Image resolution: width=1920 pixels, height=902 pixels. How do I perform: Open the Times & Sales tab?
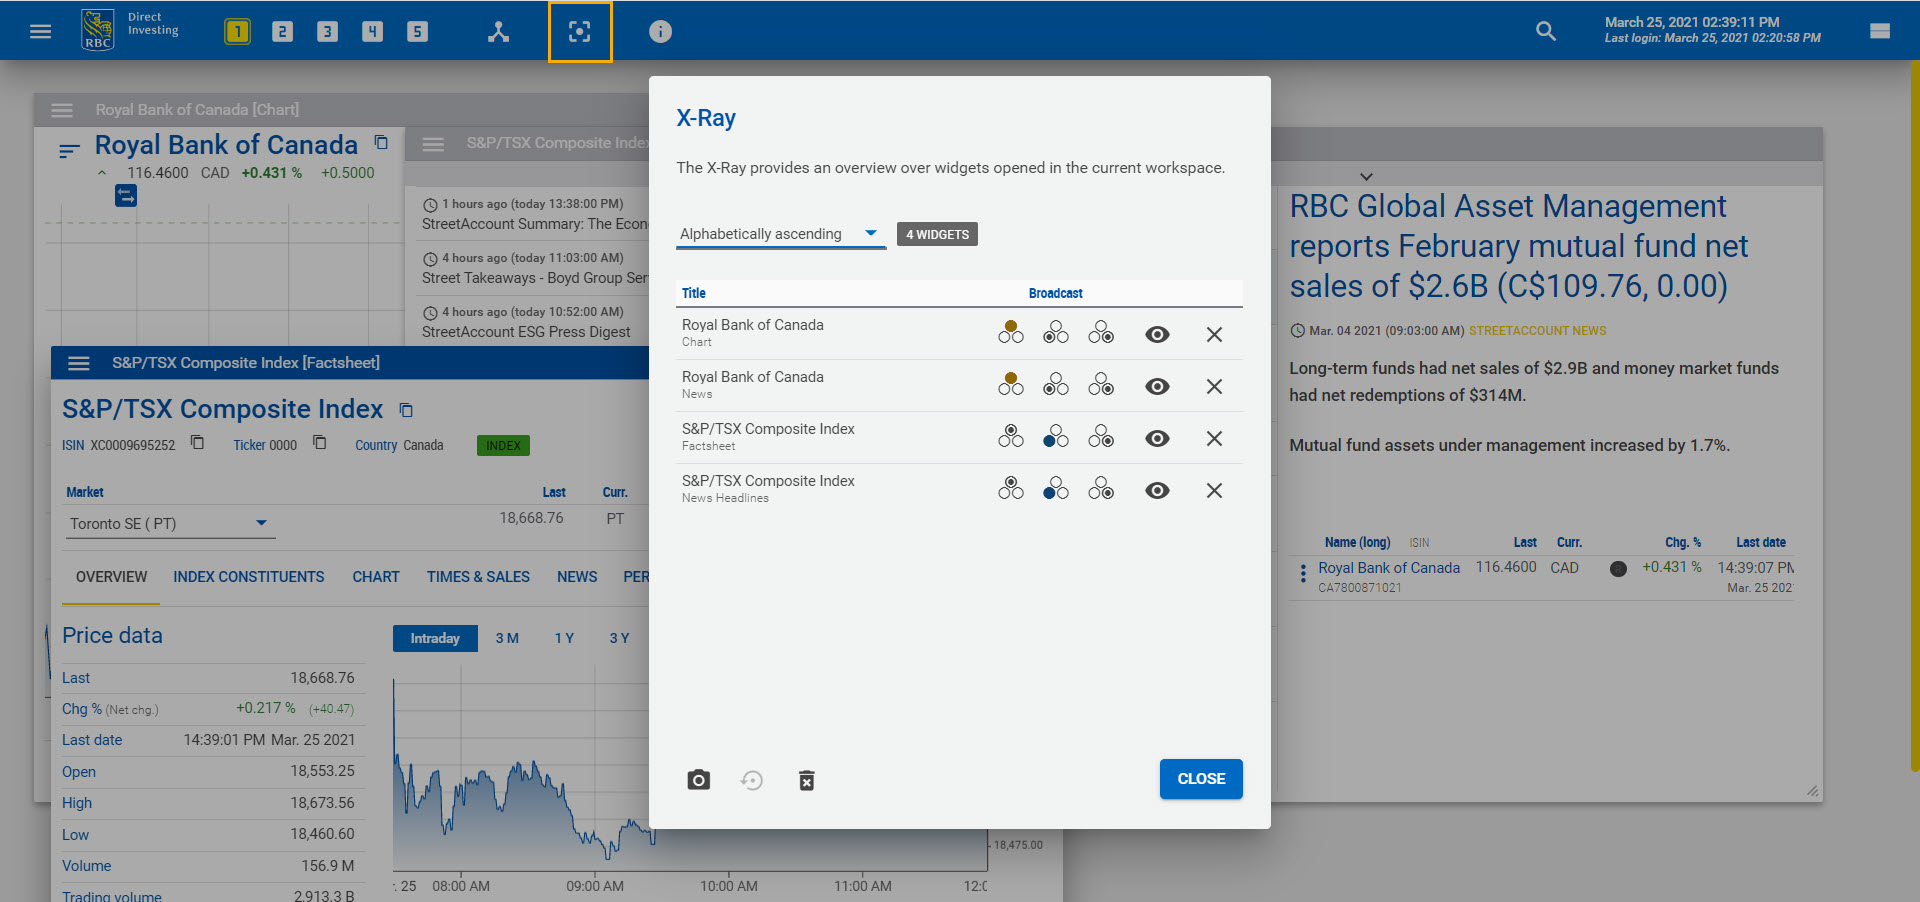click(x=478, y=577)
